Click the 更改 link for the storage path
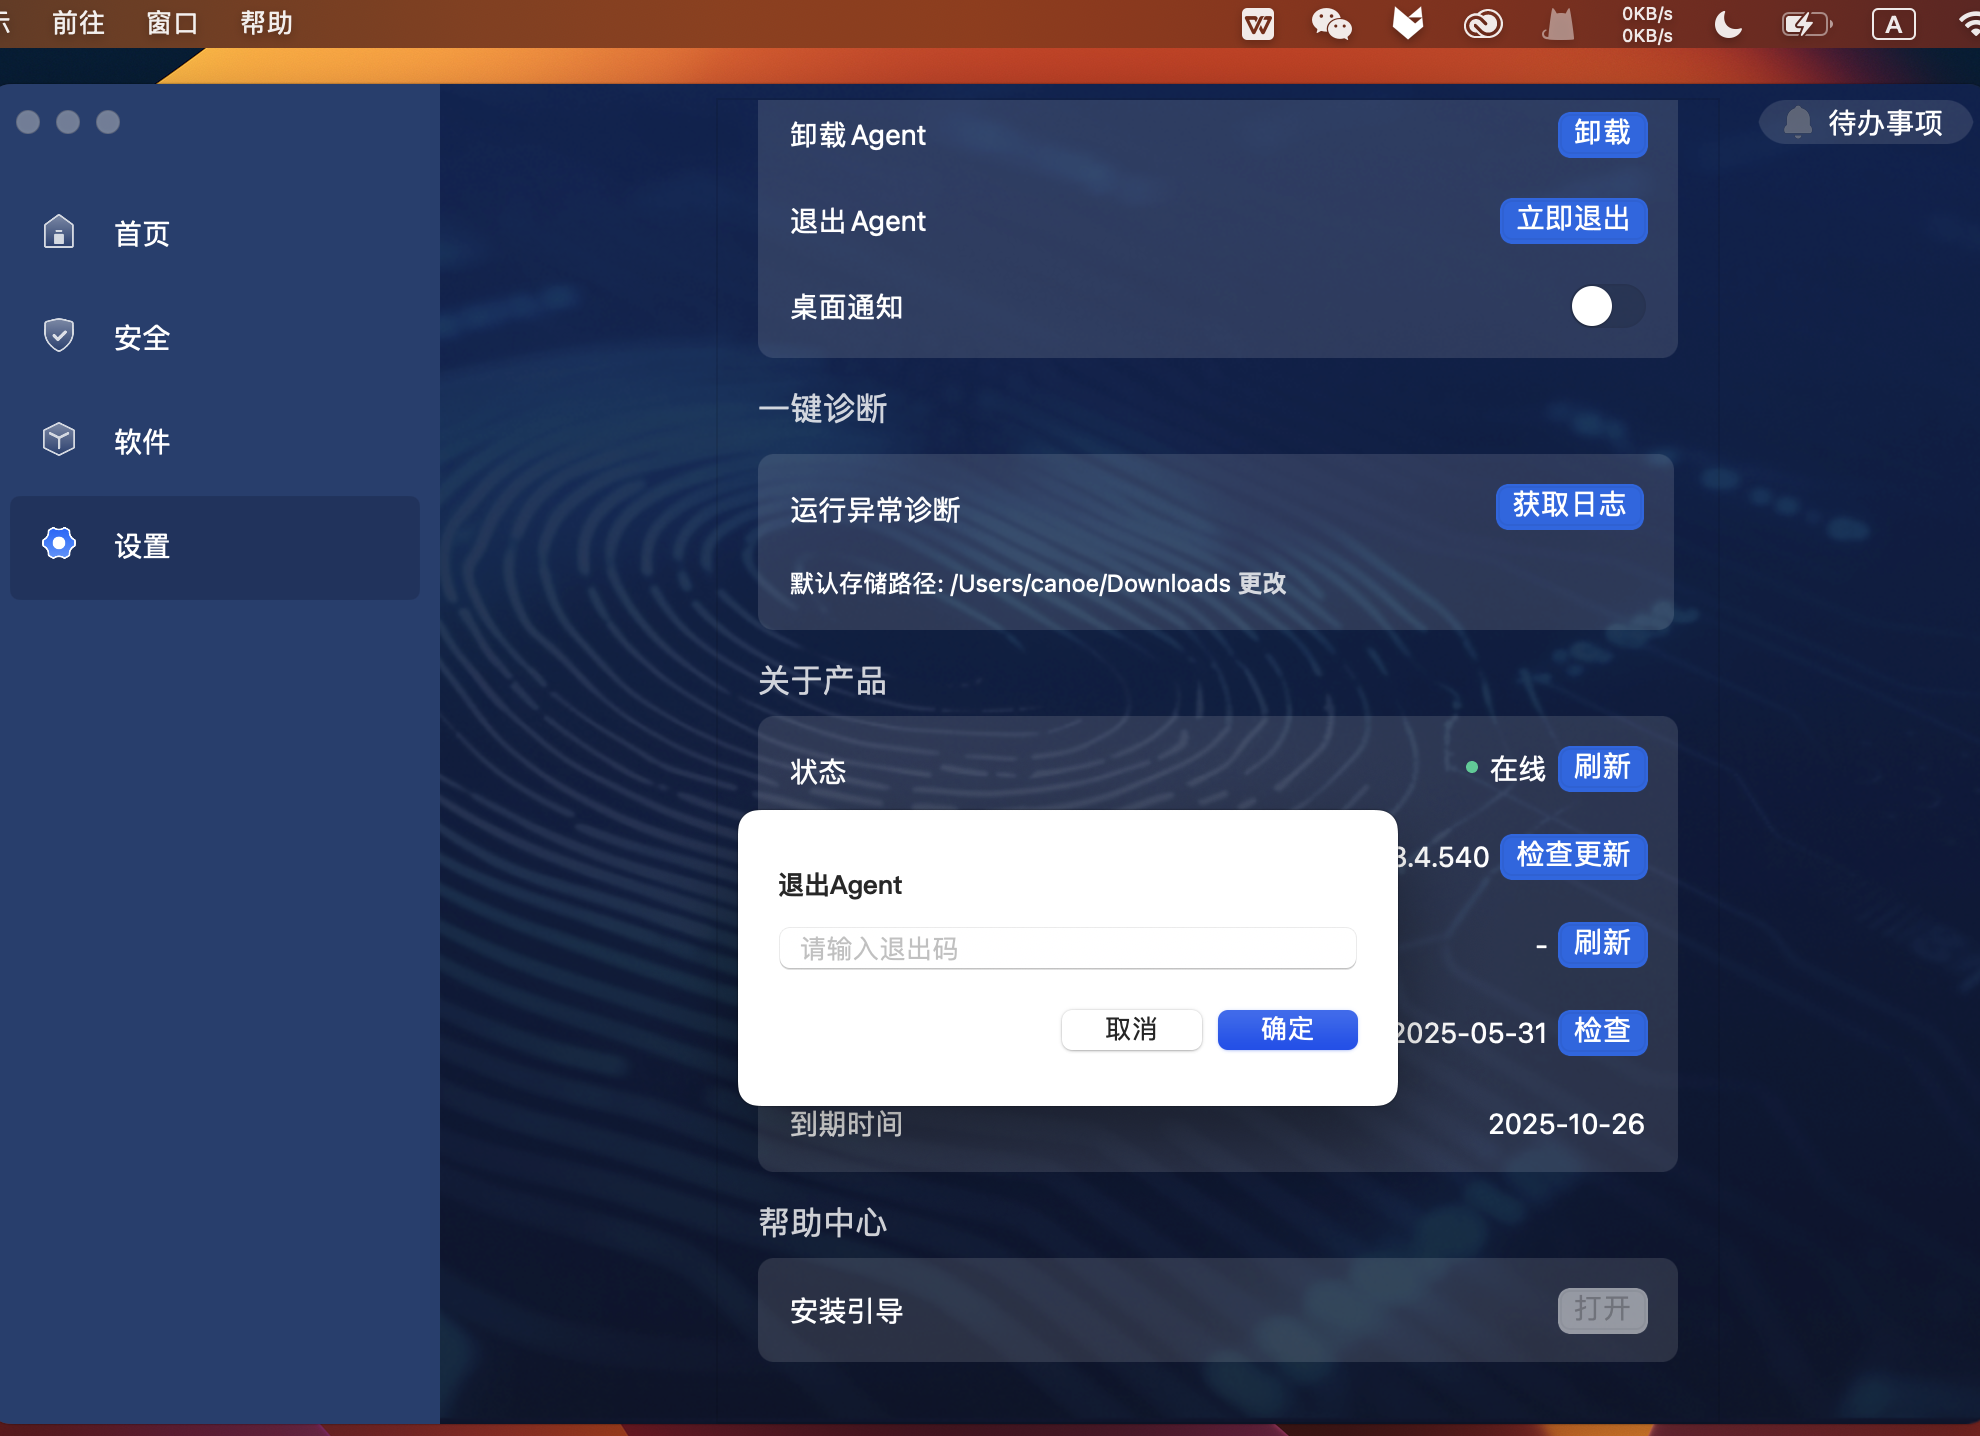Screen dimensions: 1980x1436 (x=1261, y=583)
